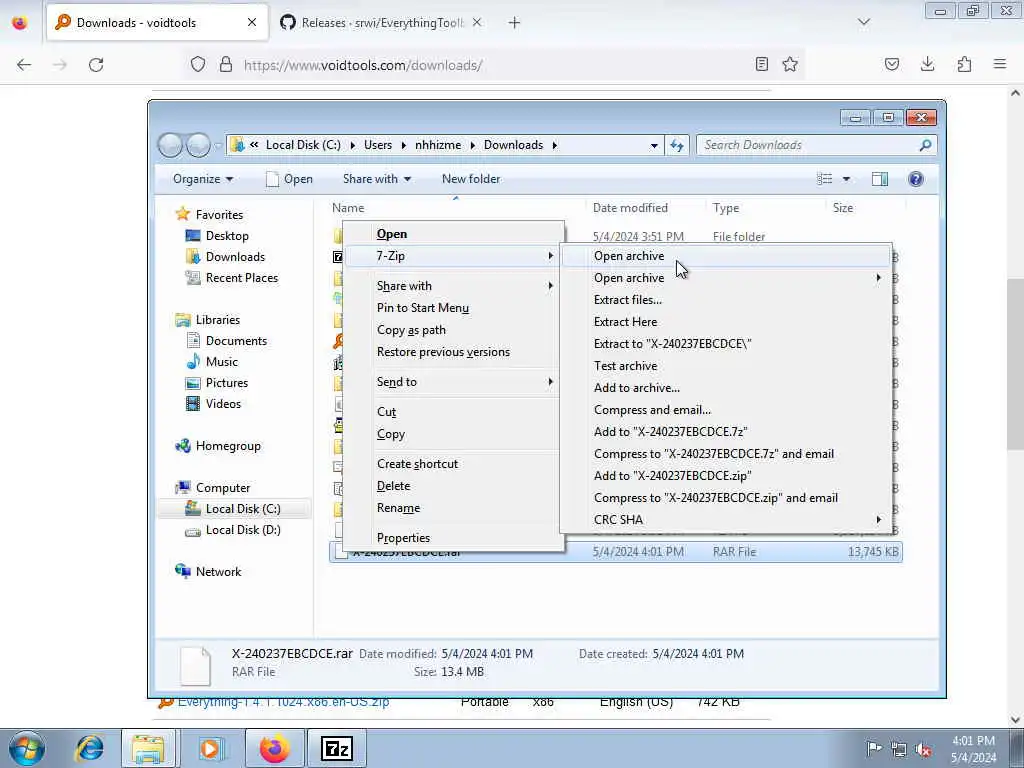List all tabs chevron
This screenshot has height=768, width=1024.
point(863,23)
